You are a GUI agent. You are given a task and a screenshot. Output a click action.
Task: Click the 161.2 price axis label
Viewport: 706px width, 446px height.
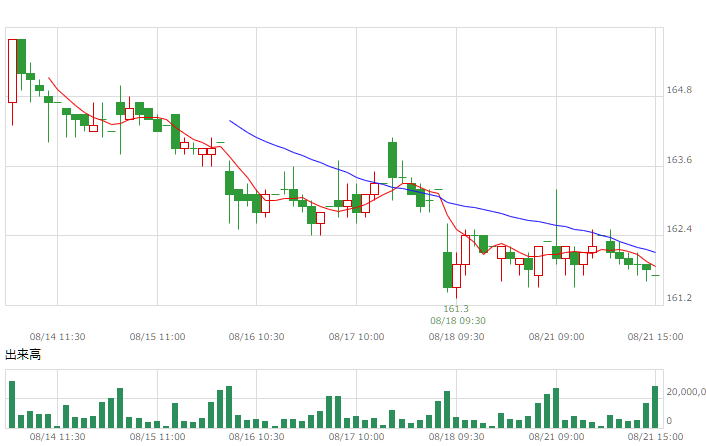[x=679, y=298]
